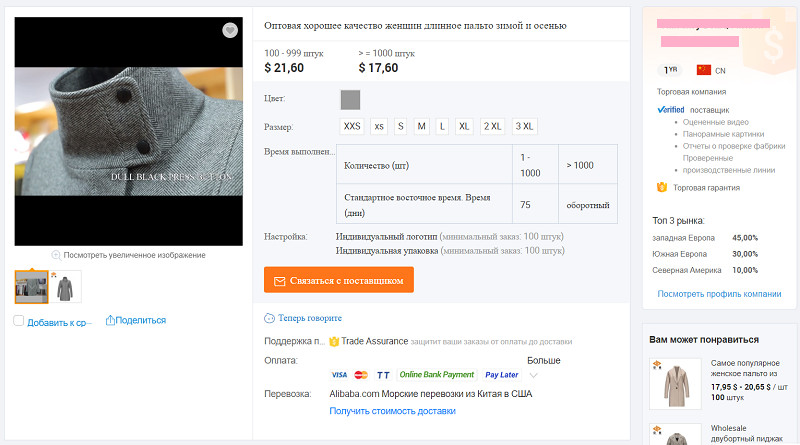Click the MasterCard payment icon
This screenshot has width=800, height=445.
(361, 375)
